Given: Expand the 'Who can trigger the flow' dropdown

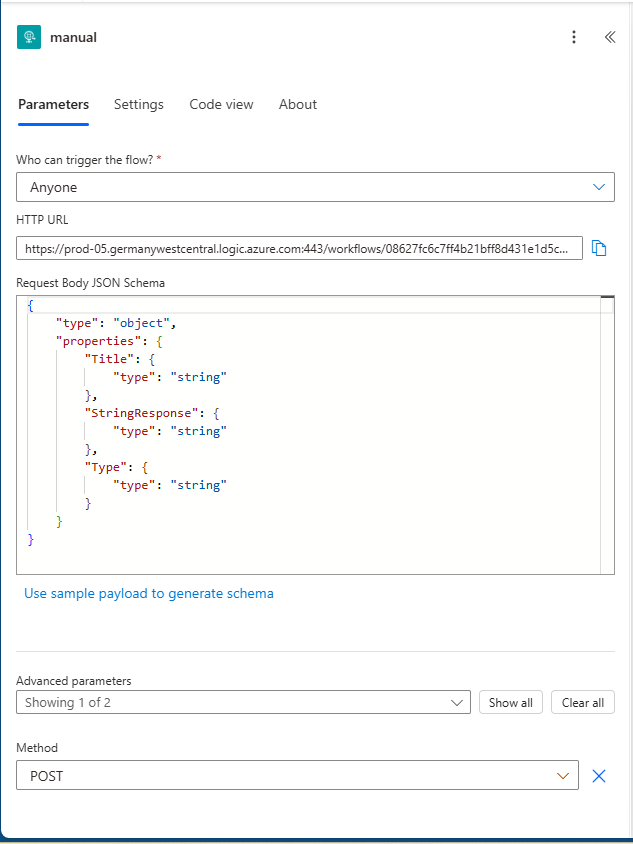Looking at the screenshot, I should coord(315,187).
